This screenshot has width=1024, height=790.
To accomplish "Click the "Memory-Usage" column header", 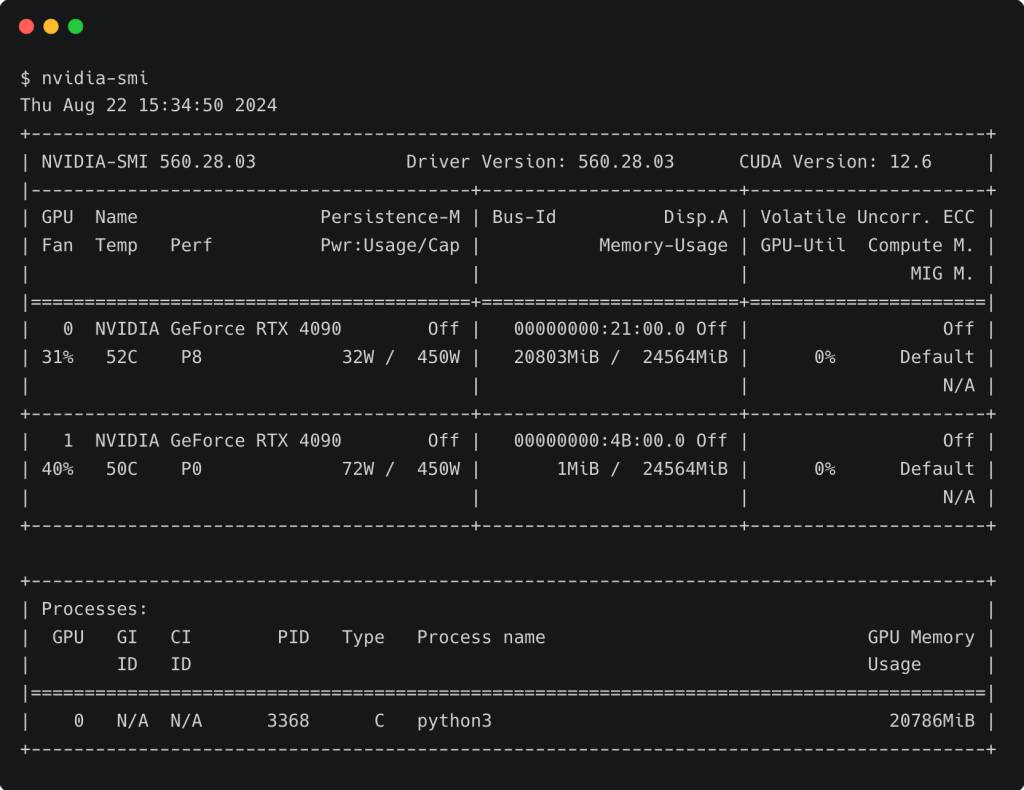I will coord(664,245).
